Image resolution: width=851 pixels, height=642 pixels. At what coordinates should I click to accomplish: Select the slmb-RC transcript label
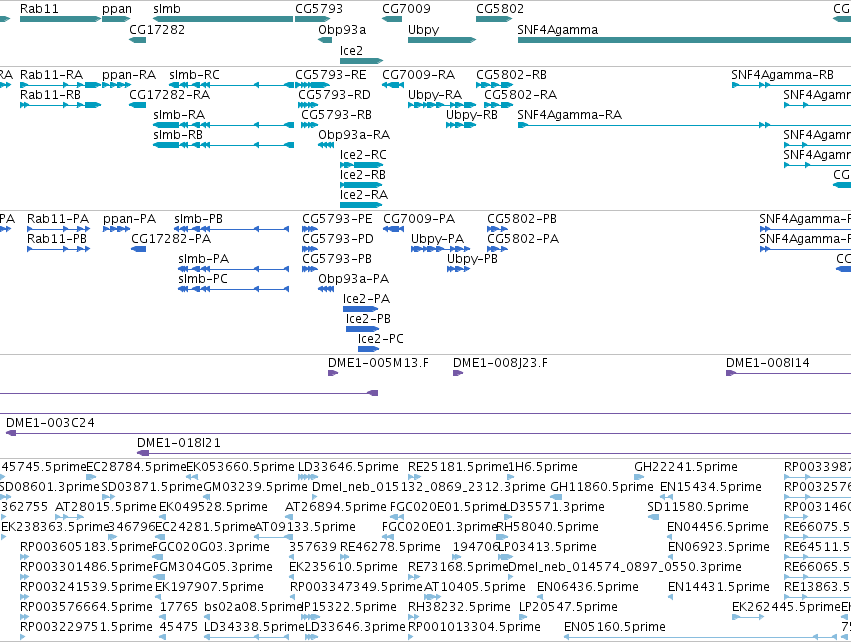[194, 75]
